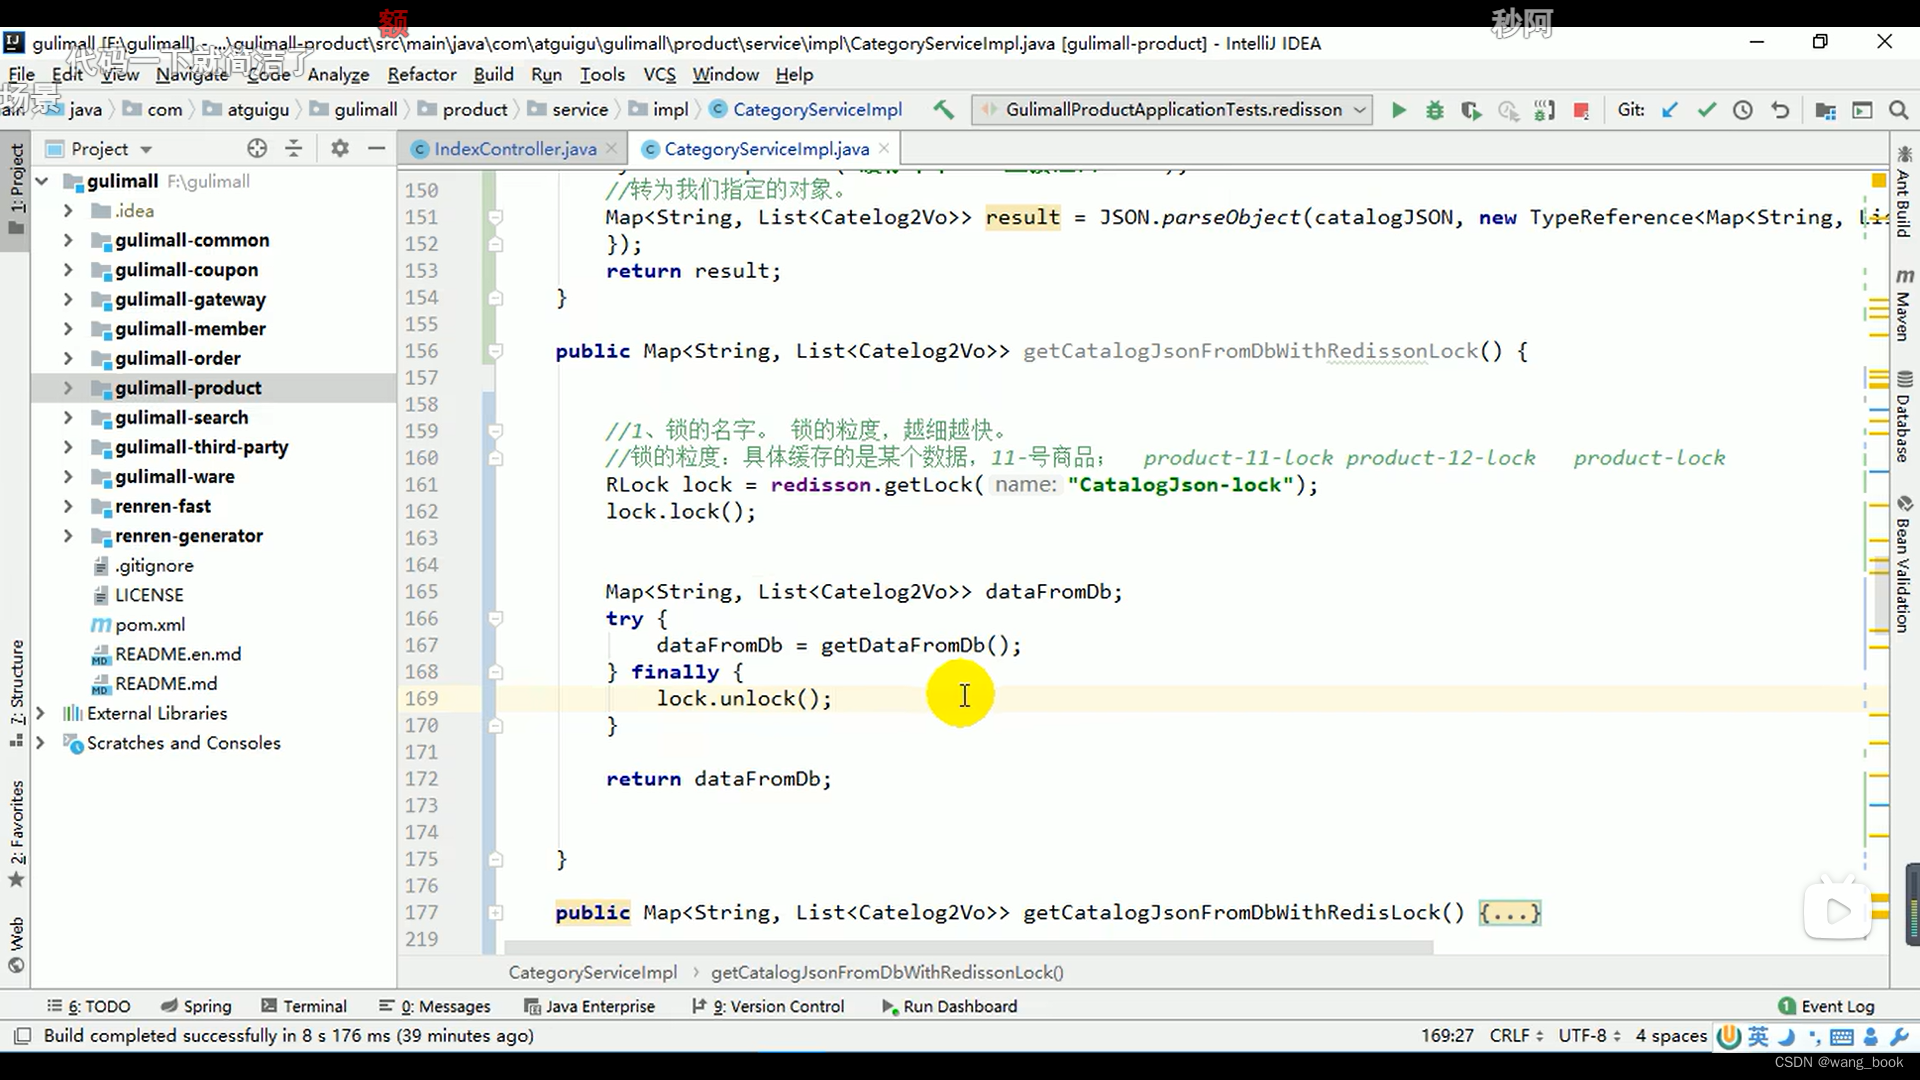Click the editor horizontal scrollbar
Screen dimensions: 1920x1080
pyautogui.click(x=969, y=947)
